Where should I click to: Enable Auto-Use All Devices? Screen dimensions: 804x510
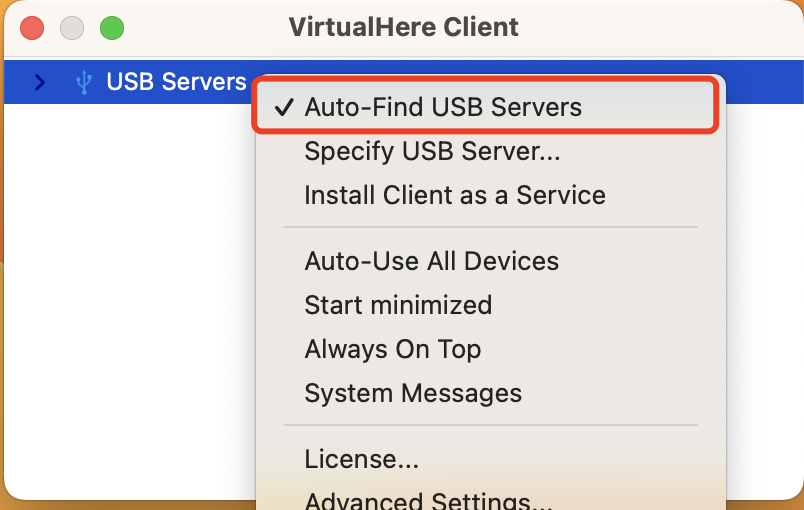click(x=431, y=261)
